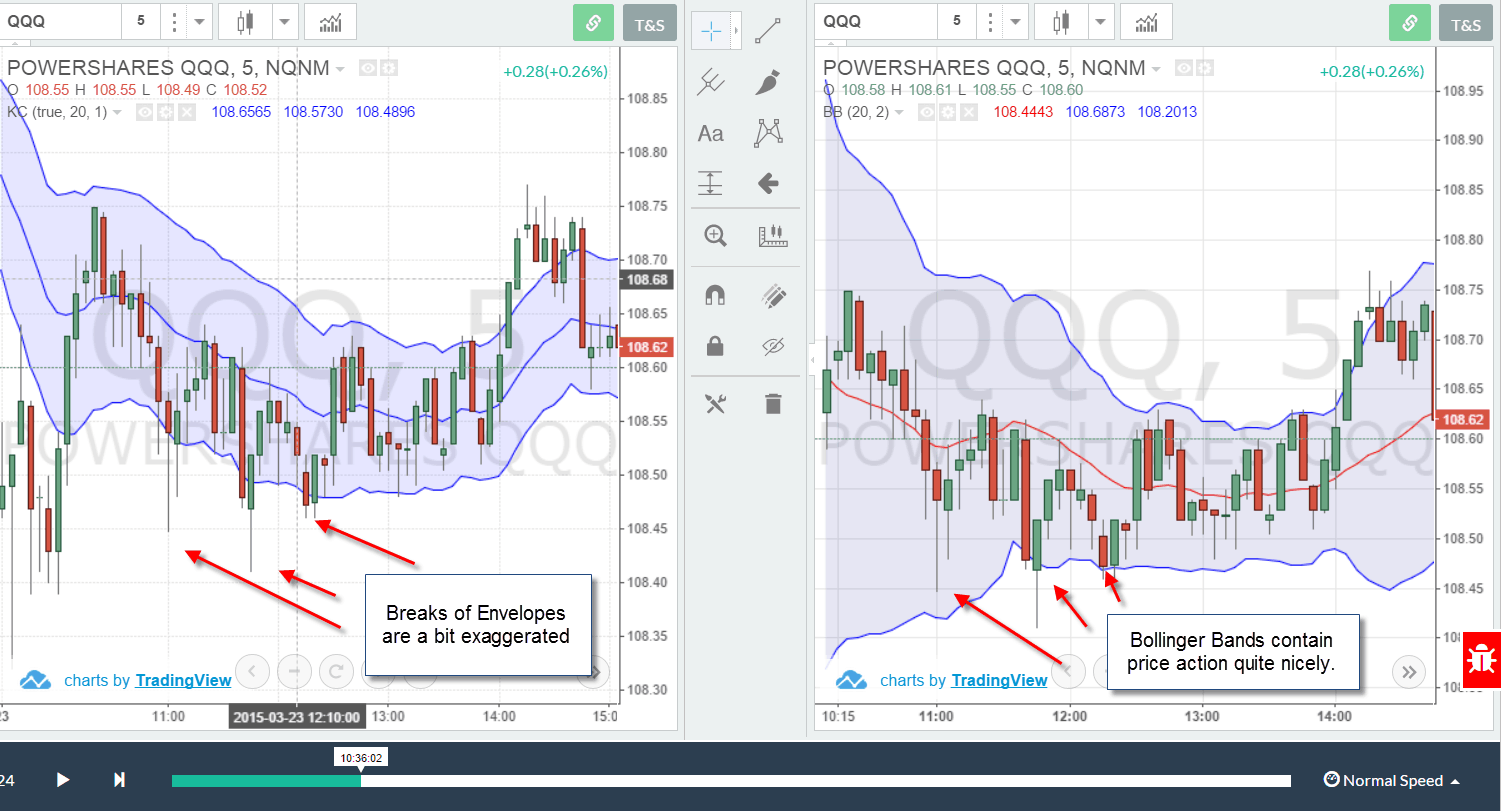
Task: Toggle the magnet snap mode
Action: tap(715, 294)
